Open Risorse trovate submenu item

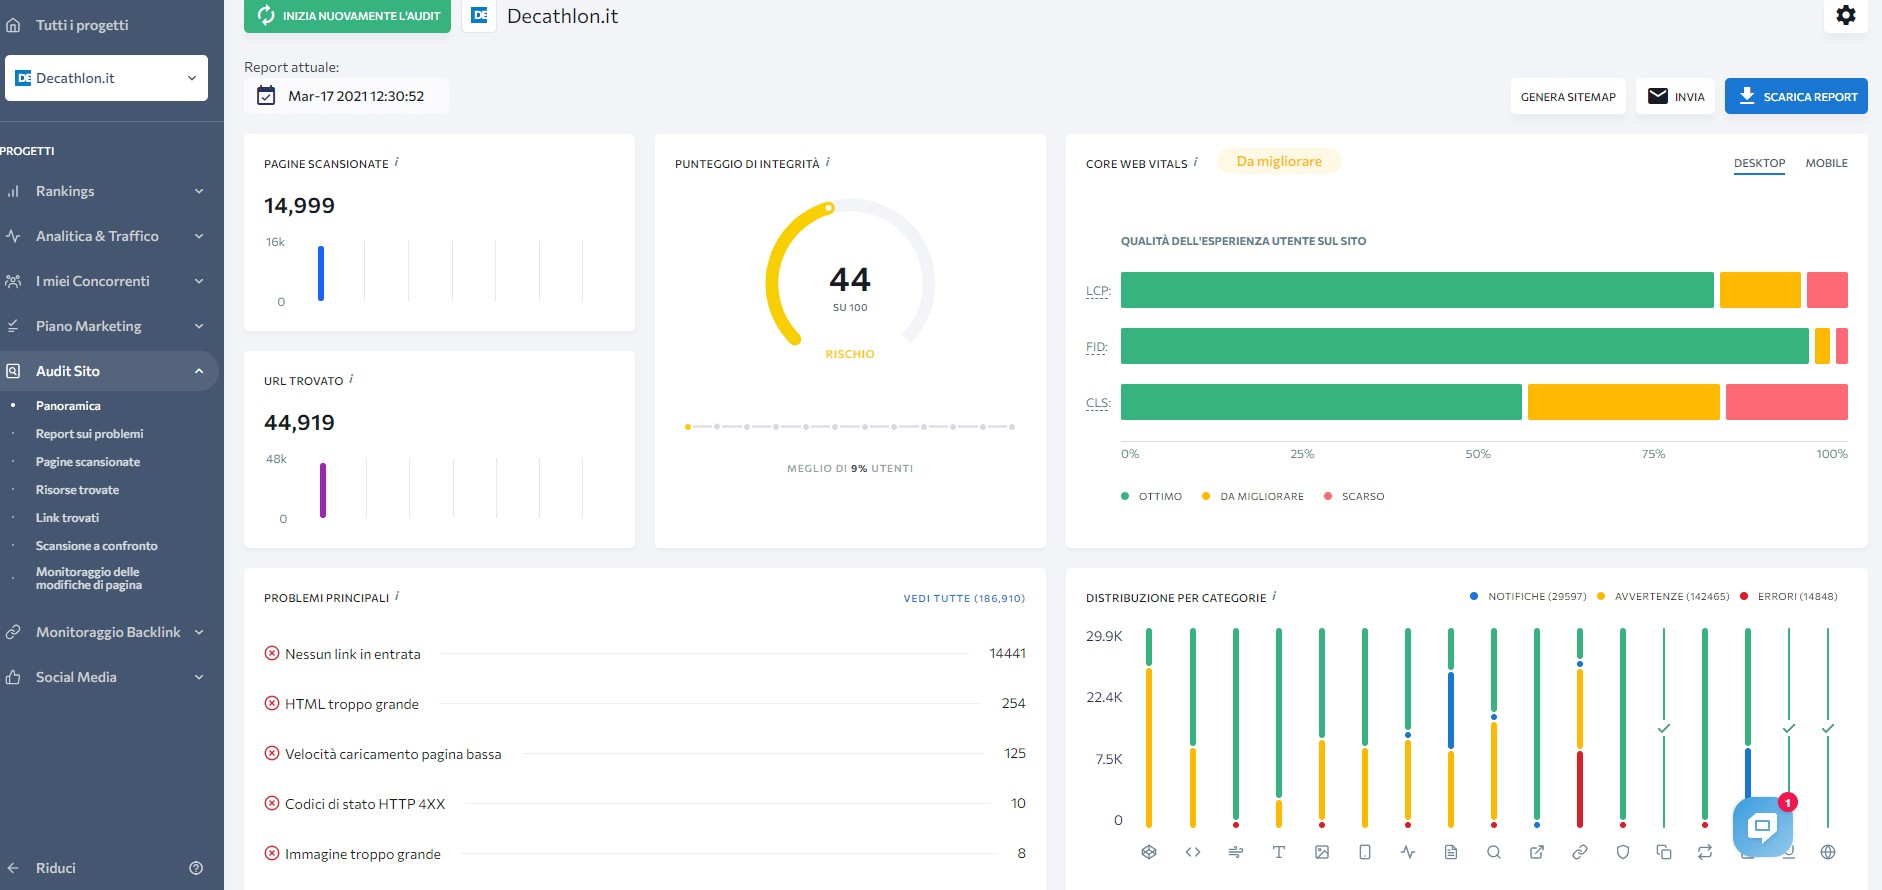[x=77, y=490]
